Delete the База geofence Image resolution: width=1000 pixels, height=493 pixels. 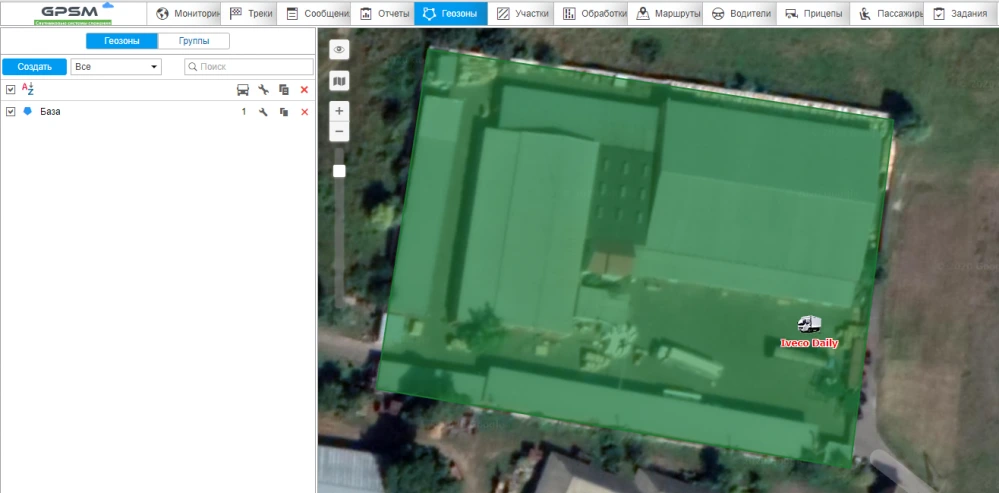(304, 112)
